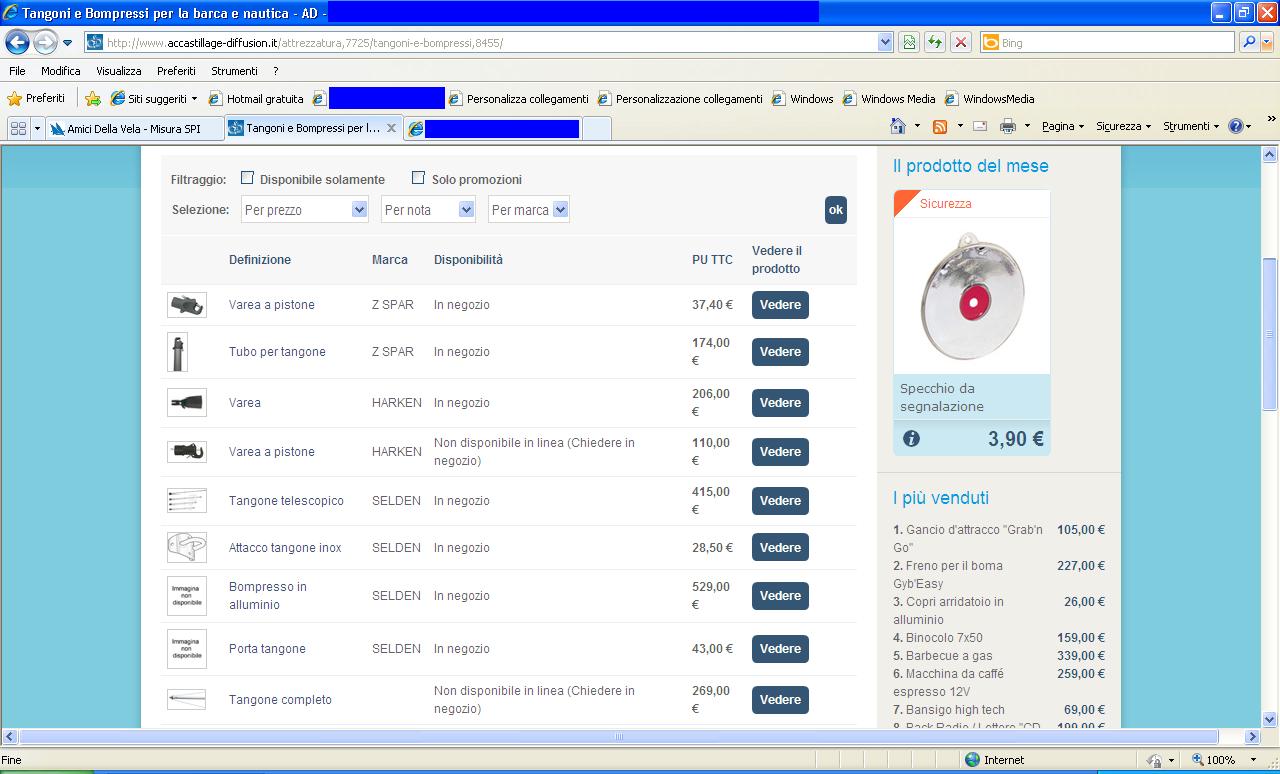Click Vedere for Tangone telescopico
Image resolution: width=1280 pixels, height=774 pixels.
point(780,501)
